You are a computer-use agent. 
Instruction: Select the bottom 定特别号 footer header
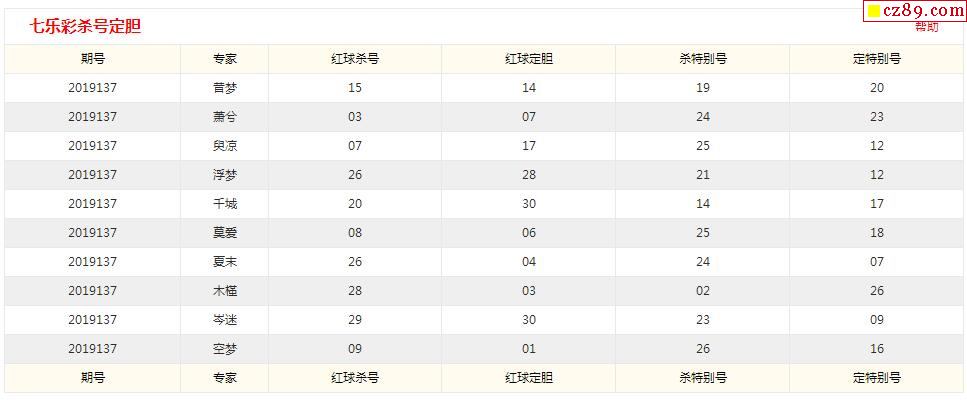876,378
